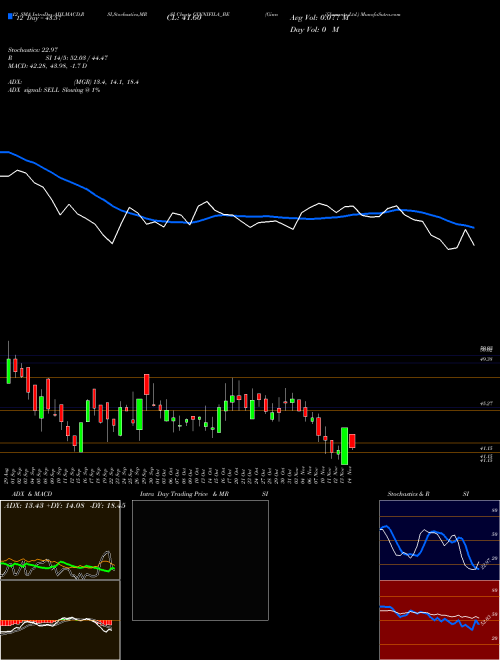The height and width of the screenshot is (660, 500).
Task: Click the 'ADX: 13.43 +DY: 14.08 -DY: 18.45' readout
Action: click(x=65, y=506)
